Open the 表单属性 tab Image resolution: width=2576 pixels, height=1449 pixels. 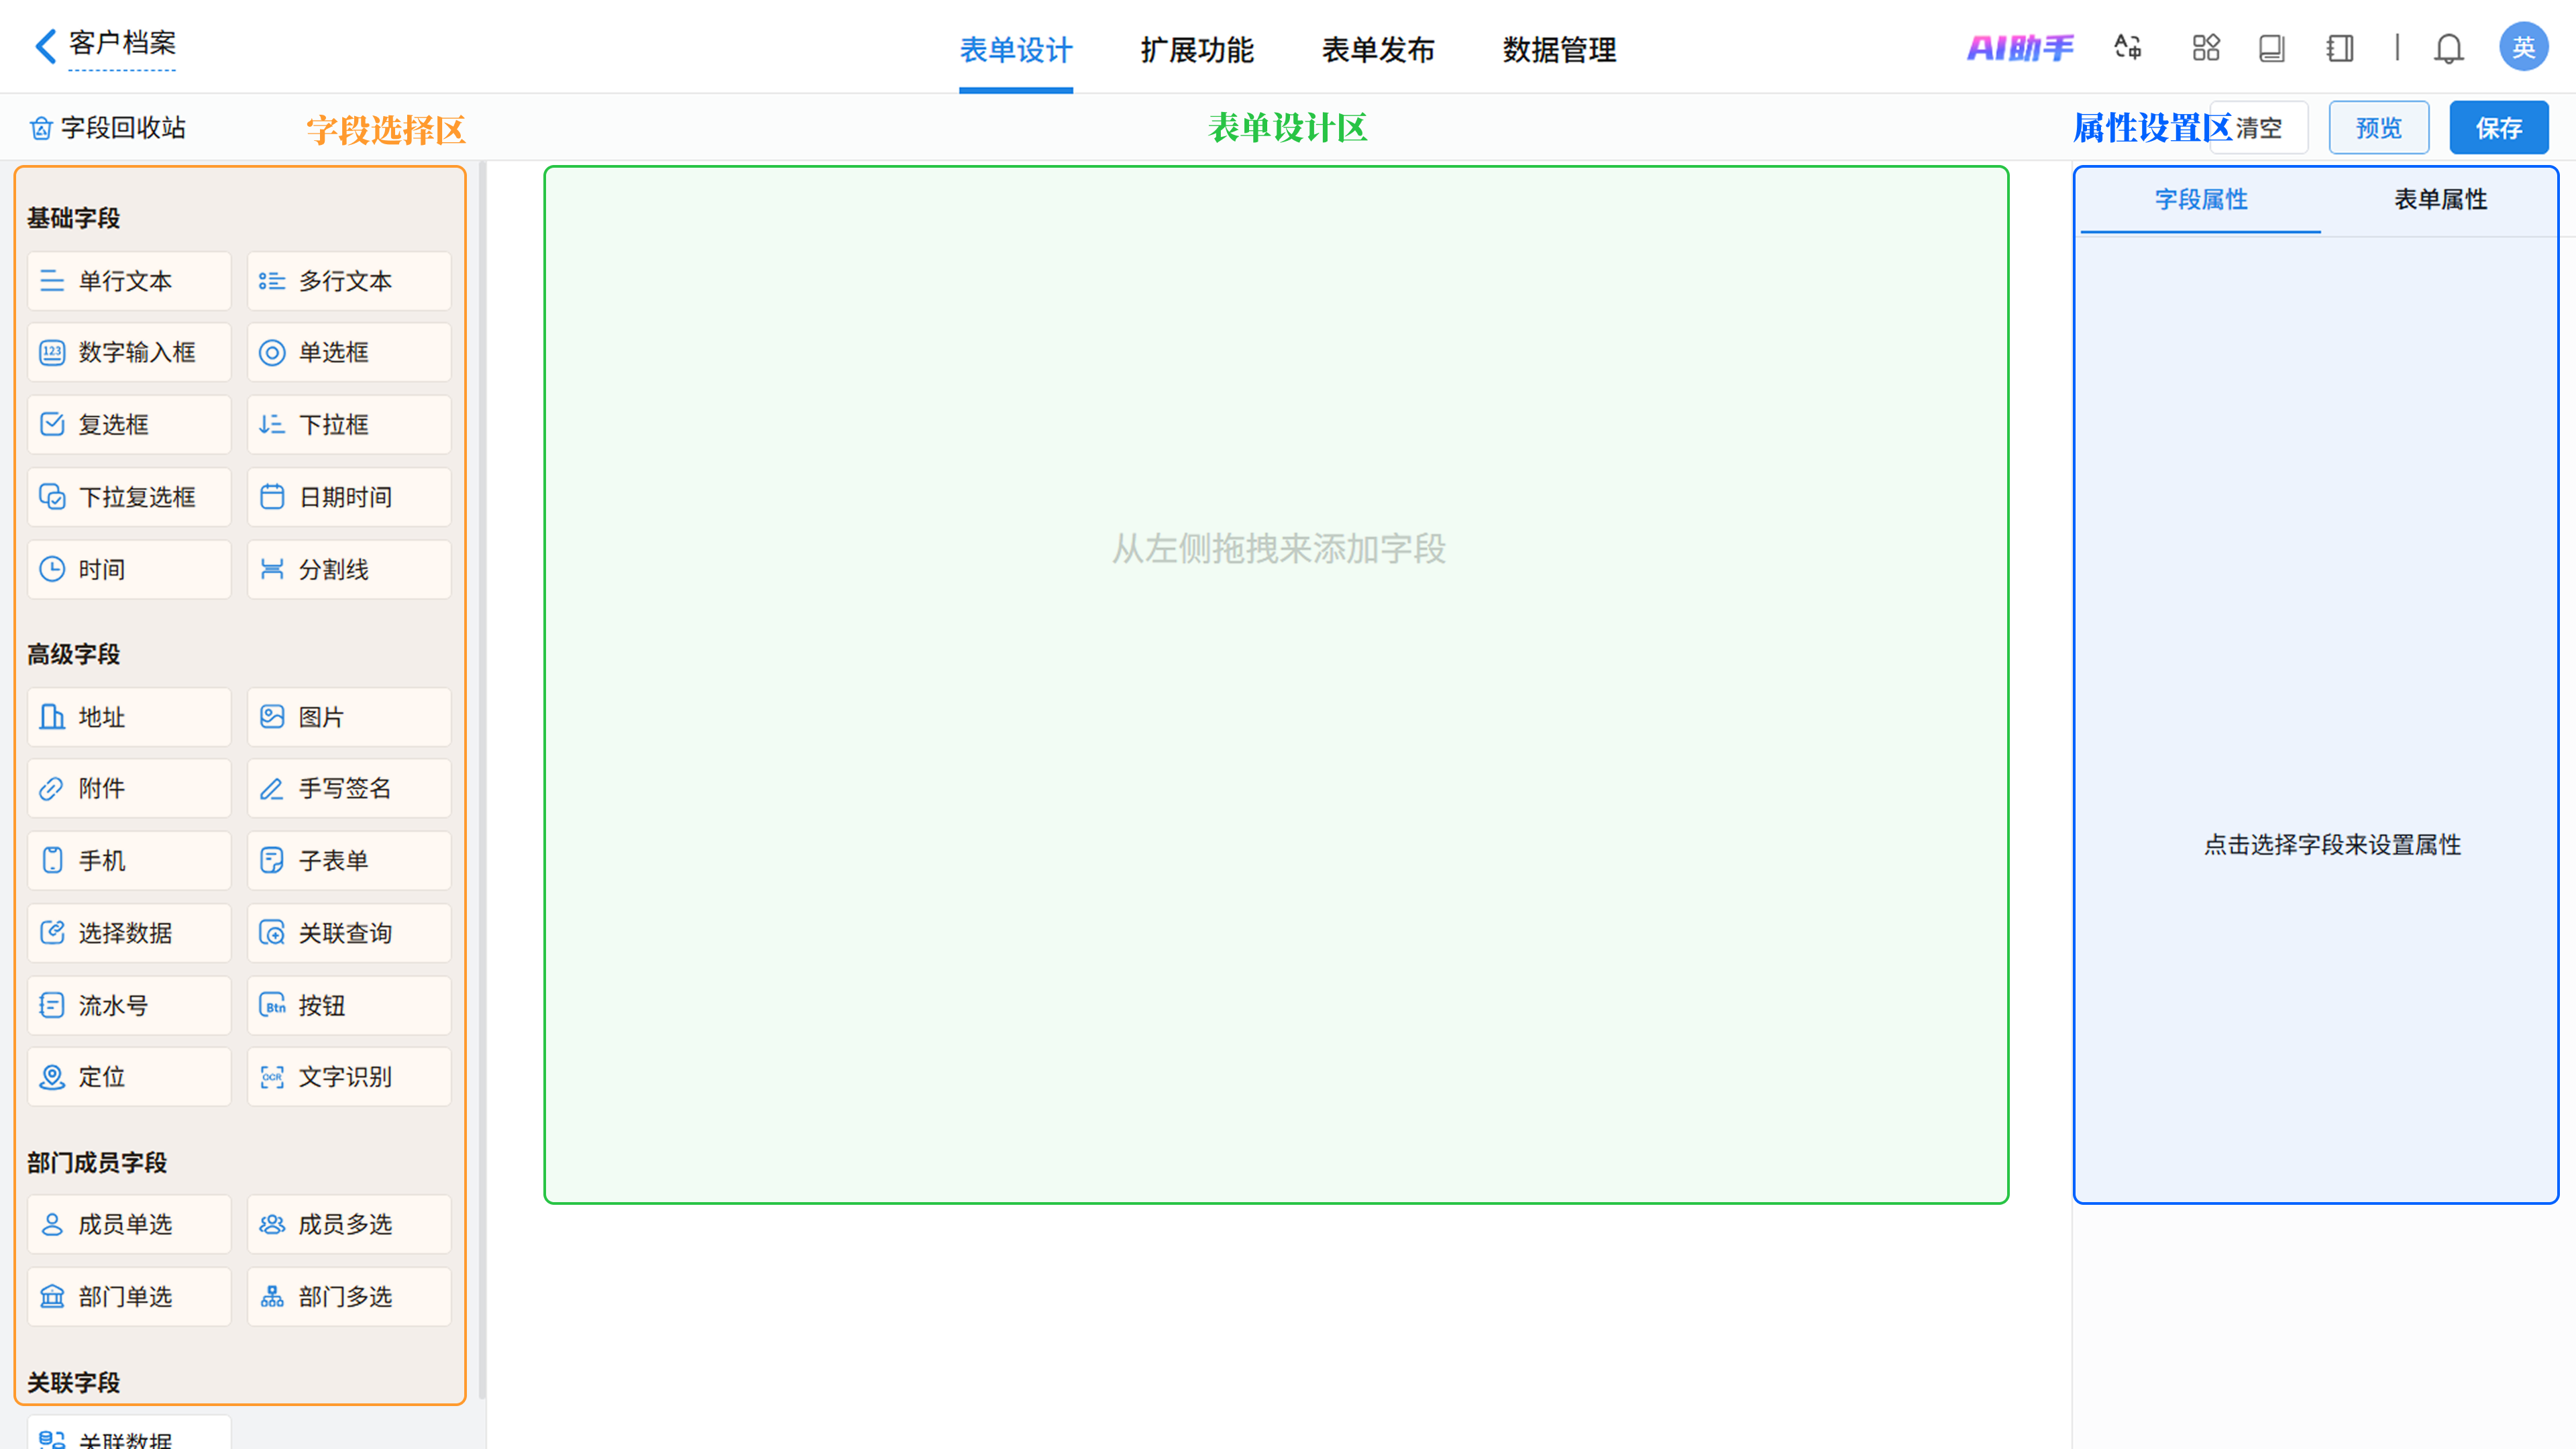2439,200
